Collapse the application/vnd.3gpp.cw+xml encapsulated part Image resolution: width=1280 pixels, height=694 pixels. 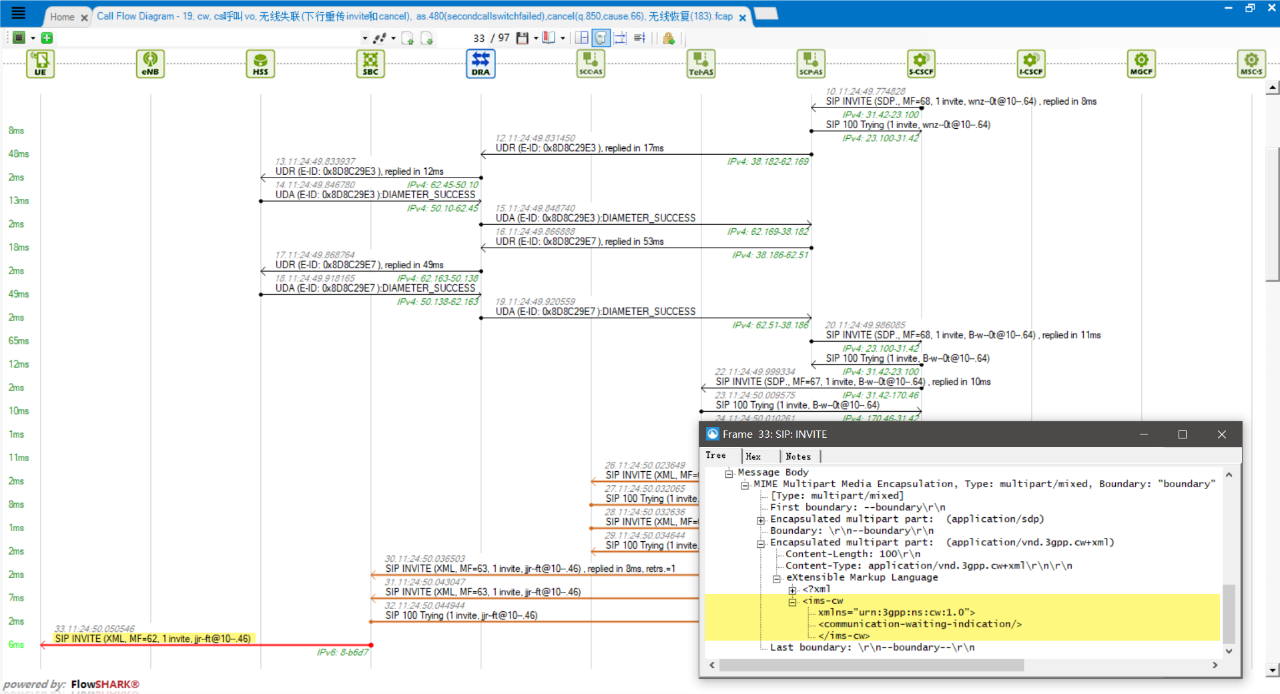tap(761, 543)
